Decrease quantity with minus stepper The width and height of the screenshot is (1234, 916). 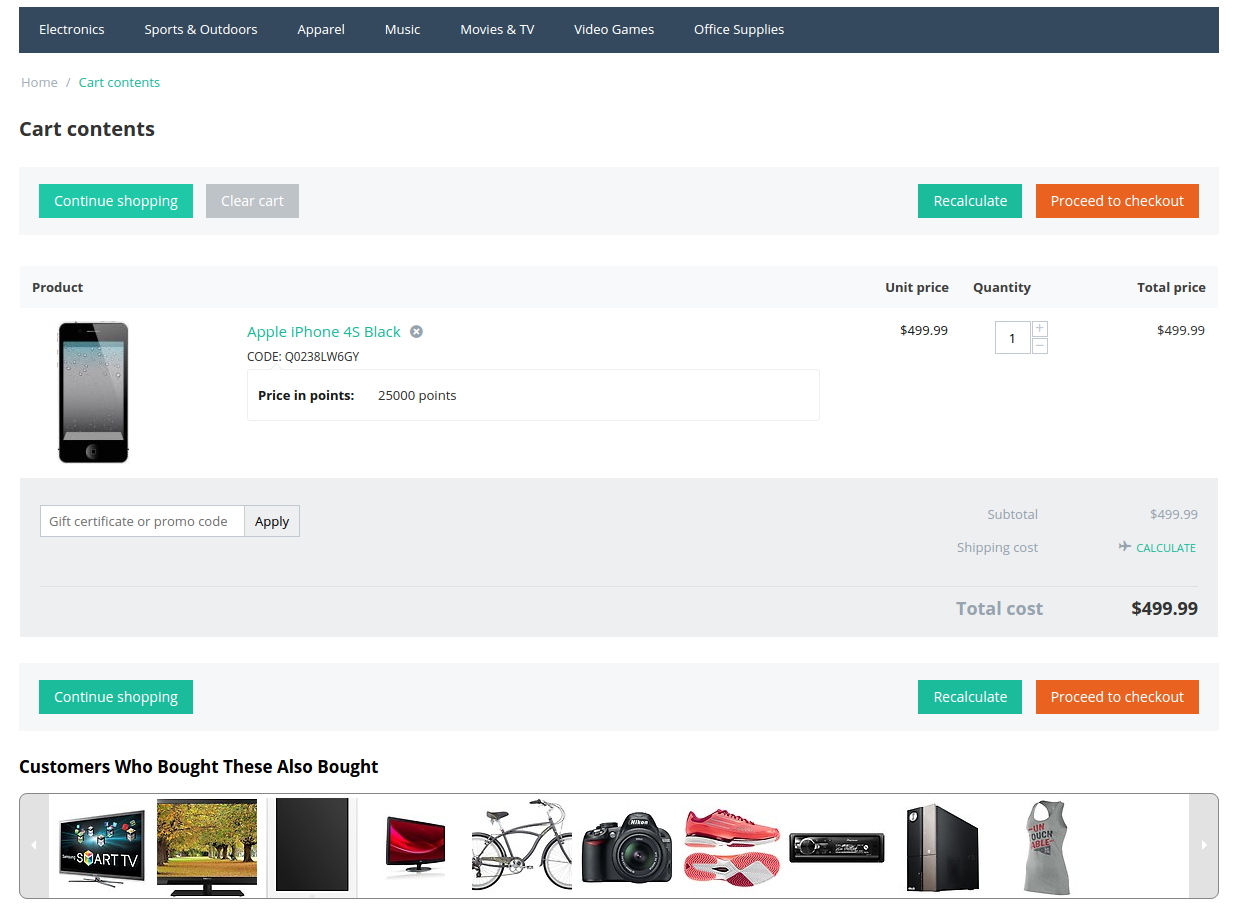1040,346
